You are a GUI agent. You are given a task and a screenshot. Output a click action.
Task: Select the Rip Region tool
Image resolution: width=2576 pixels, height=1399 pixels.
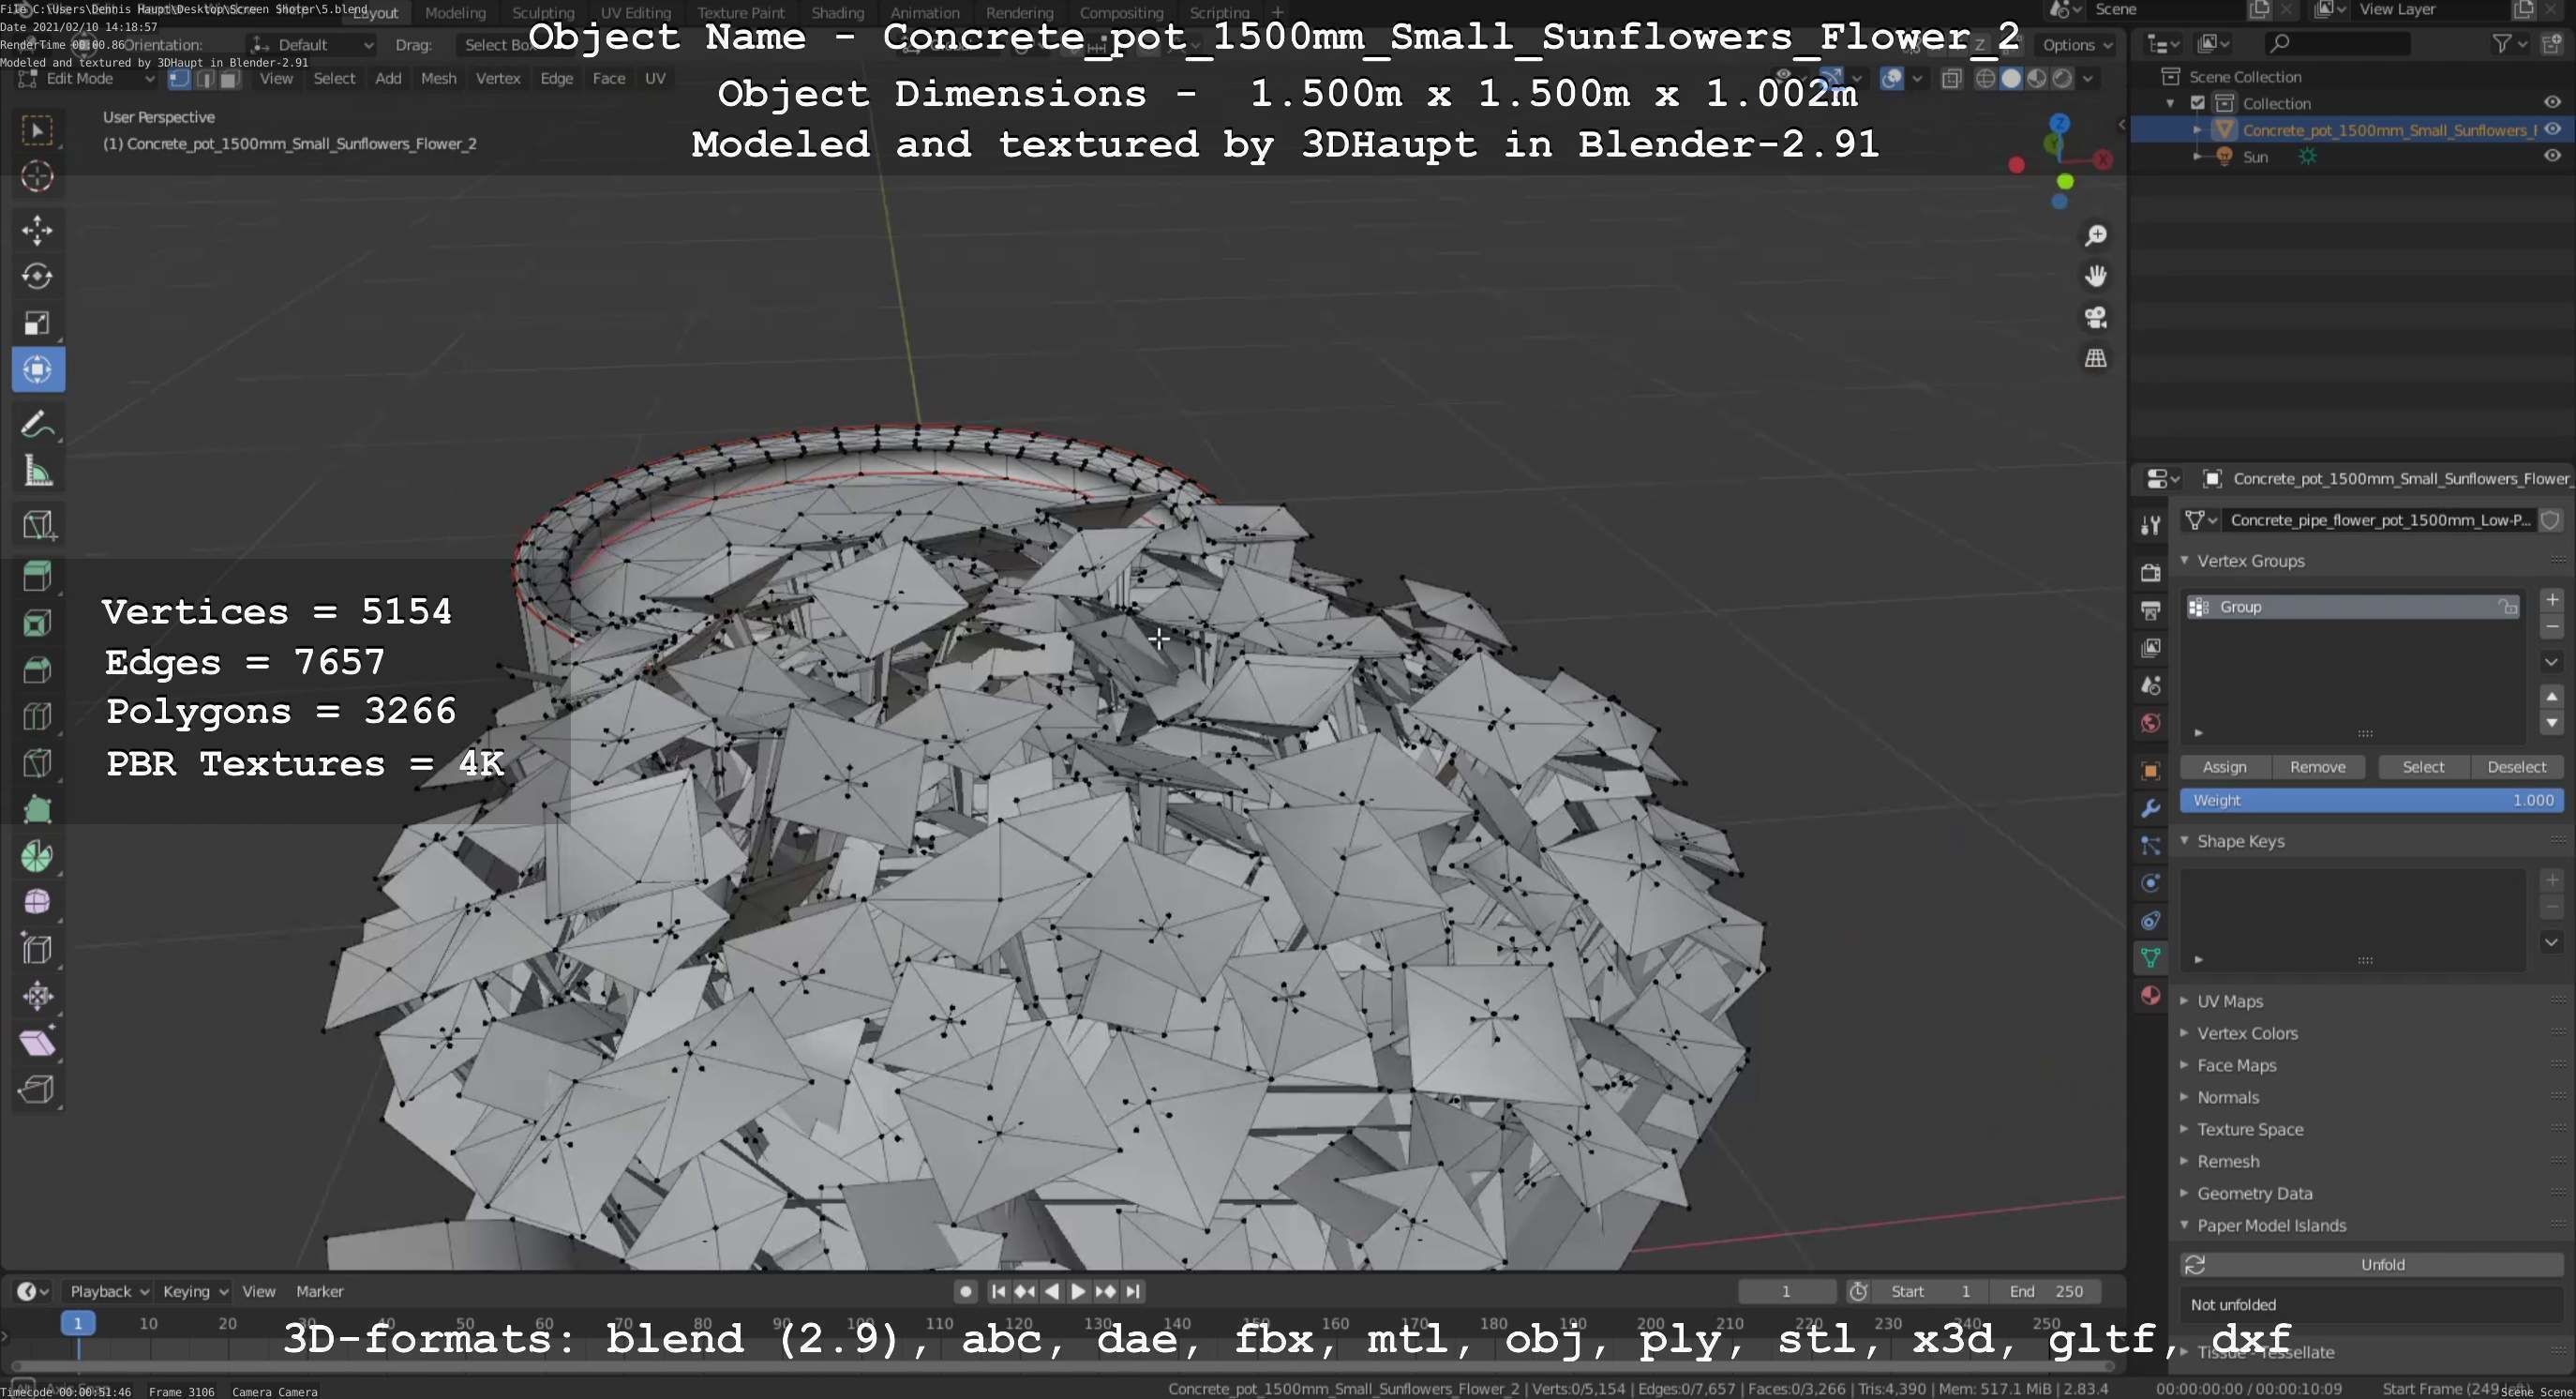click(x=37, y=1089)
